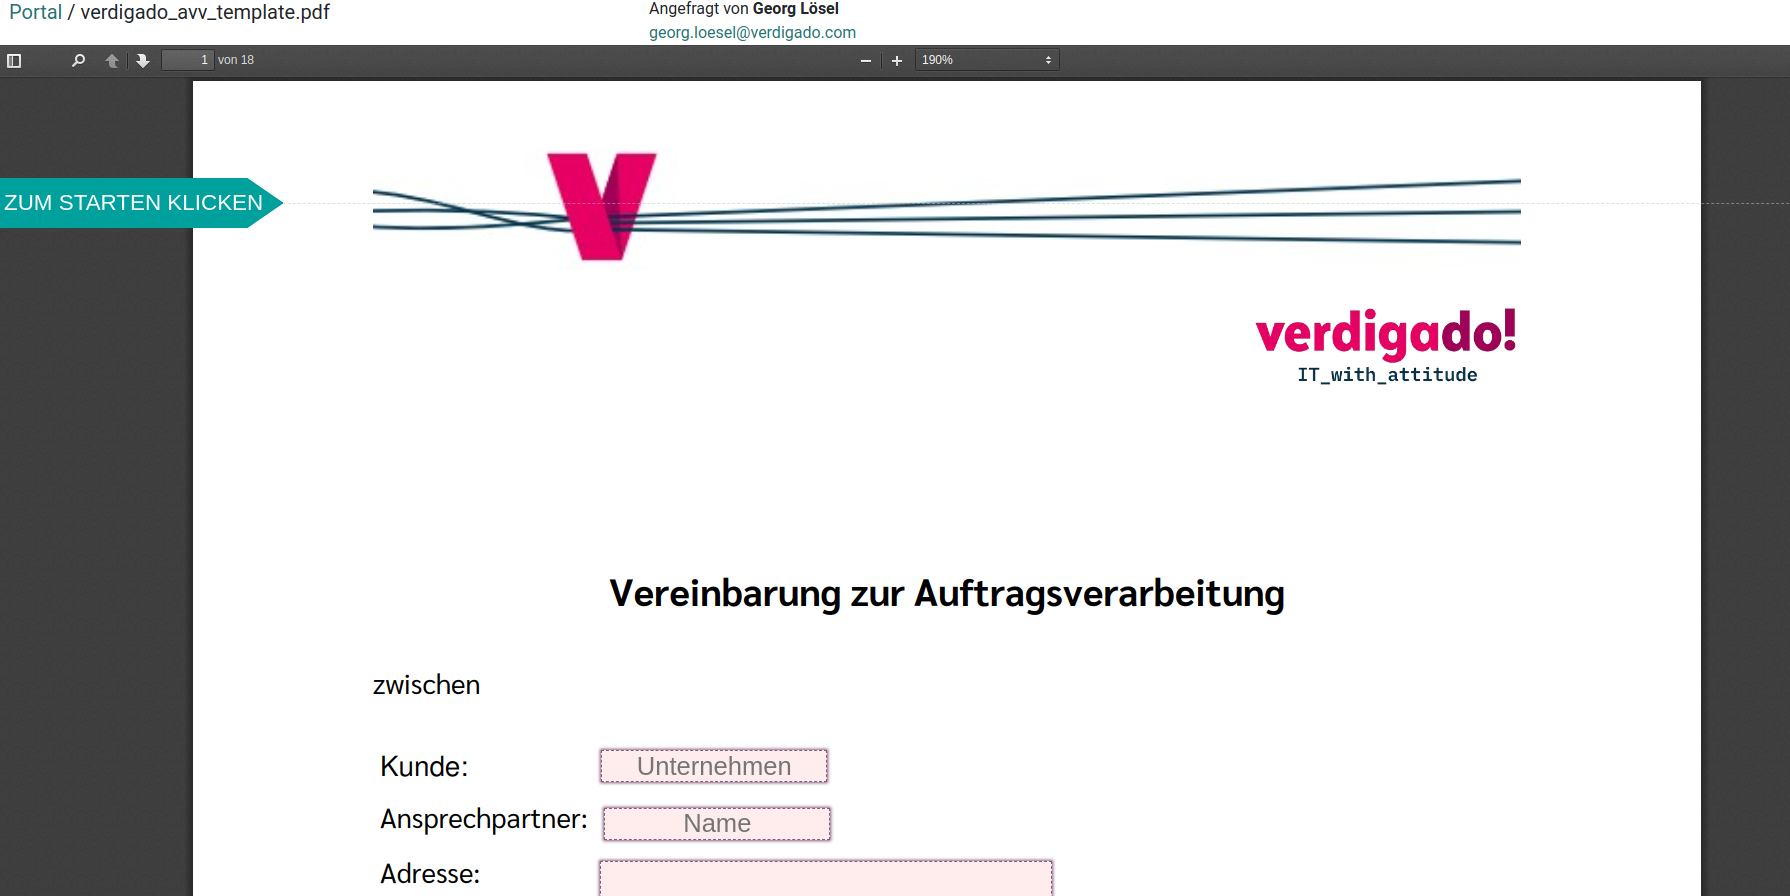Click the page number field
1790x896 pixels.
188,60
